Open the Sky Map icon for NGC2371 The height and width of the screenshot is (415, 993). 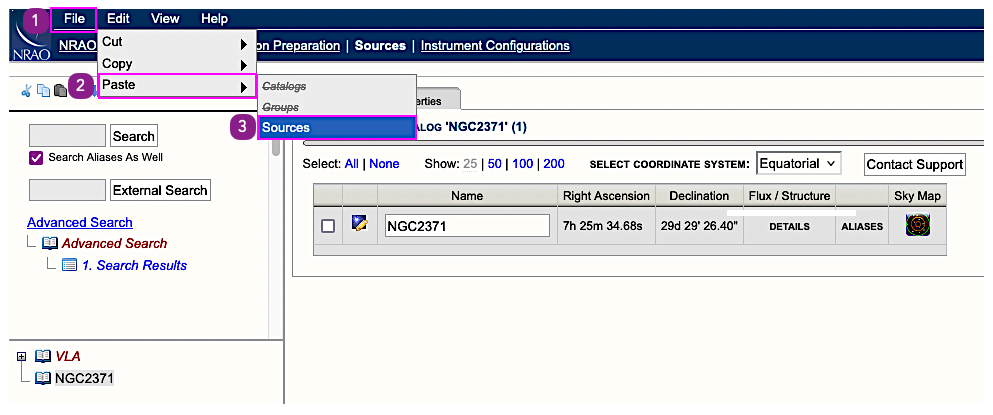(x=917, y=226)
